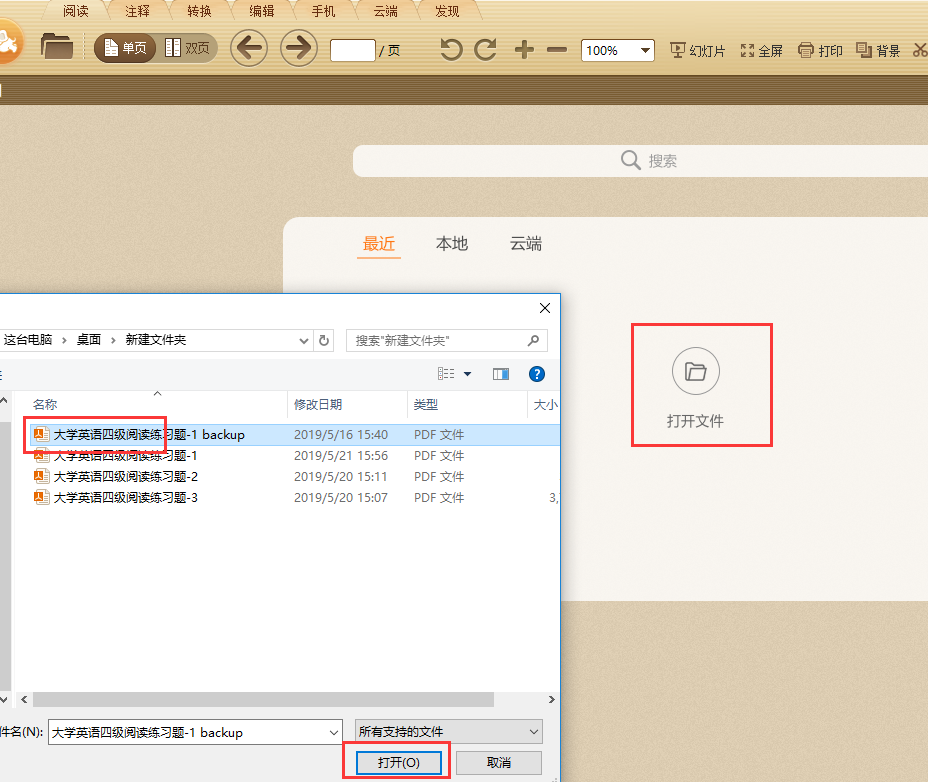The height and width of the screenshot is (782, 928).
Task: Open the folder icon in toolbar
Action: tap(57, 47)
